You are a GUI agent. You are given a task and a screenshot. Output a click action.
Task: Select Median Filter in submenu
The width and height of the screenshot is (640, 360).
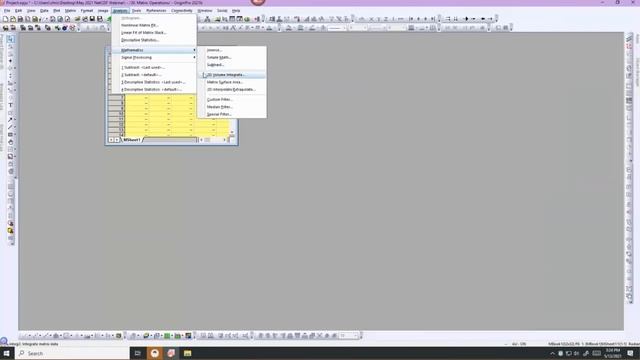(x=232, y=107)
